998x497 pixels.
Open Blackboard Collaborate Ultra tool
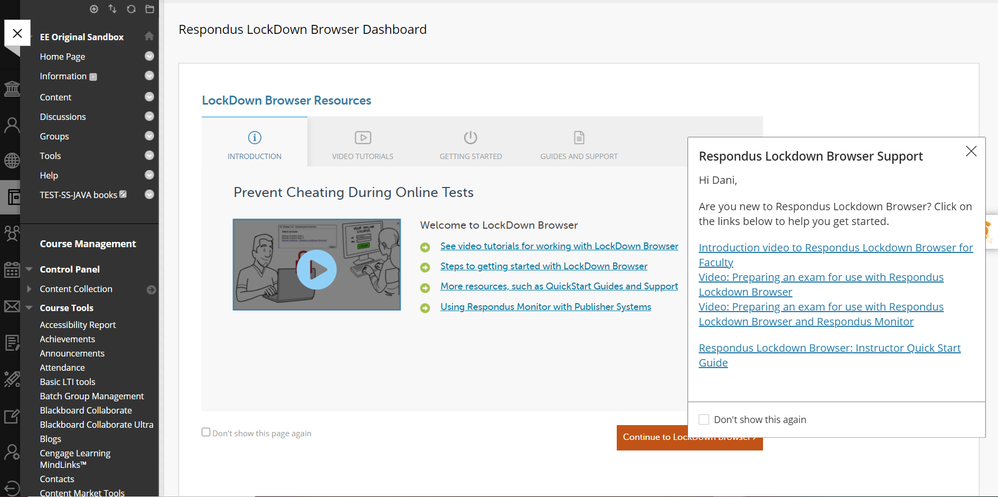click(x=96, y=424)
